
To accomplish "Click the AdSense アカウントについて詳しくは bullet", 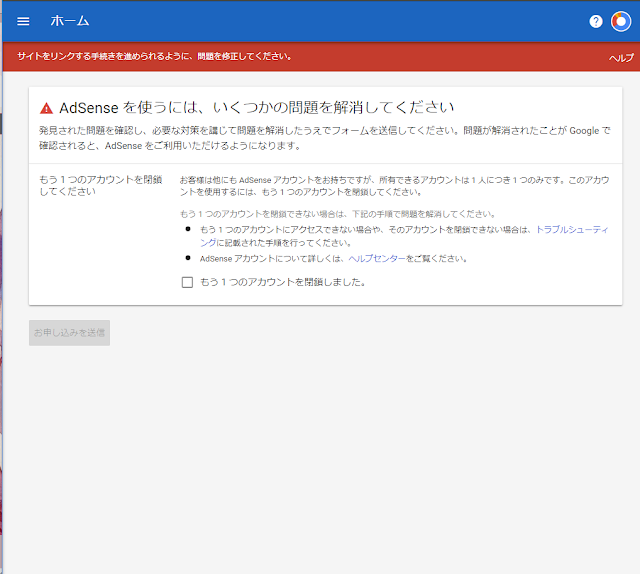I will (x=333, y=259).
